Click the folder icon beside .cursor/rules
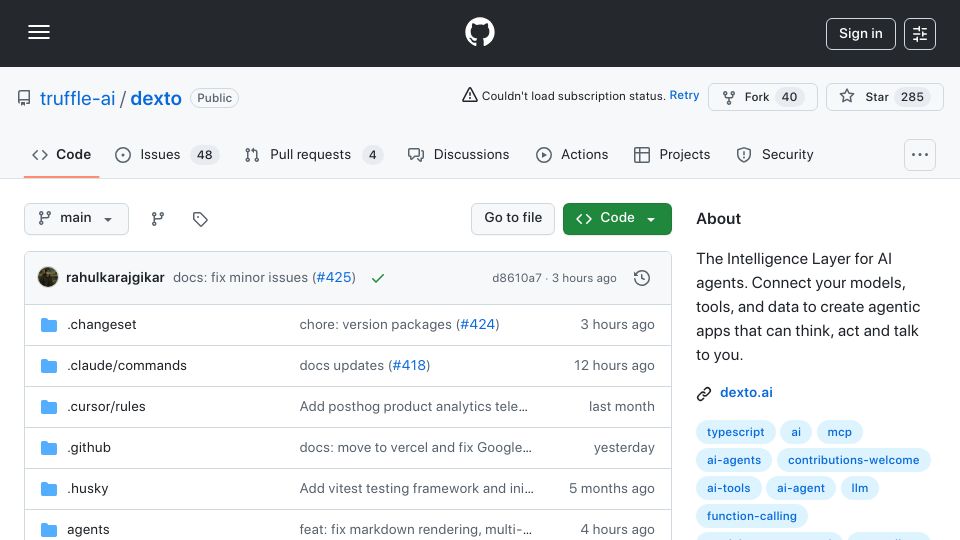 pos(49,407)
